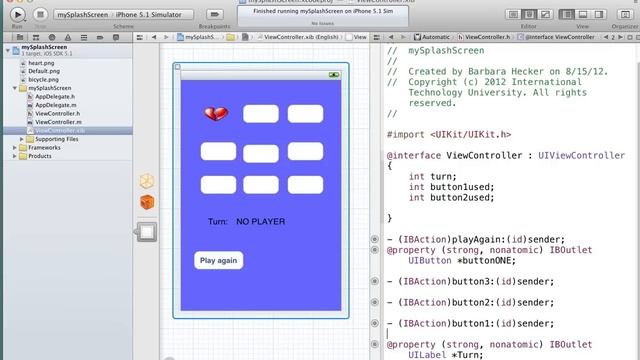Open the mySplashScreen scheme selector

124,15
